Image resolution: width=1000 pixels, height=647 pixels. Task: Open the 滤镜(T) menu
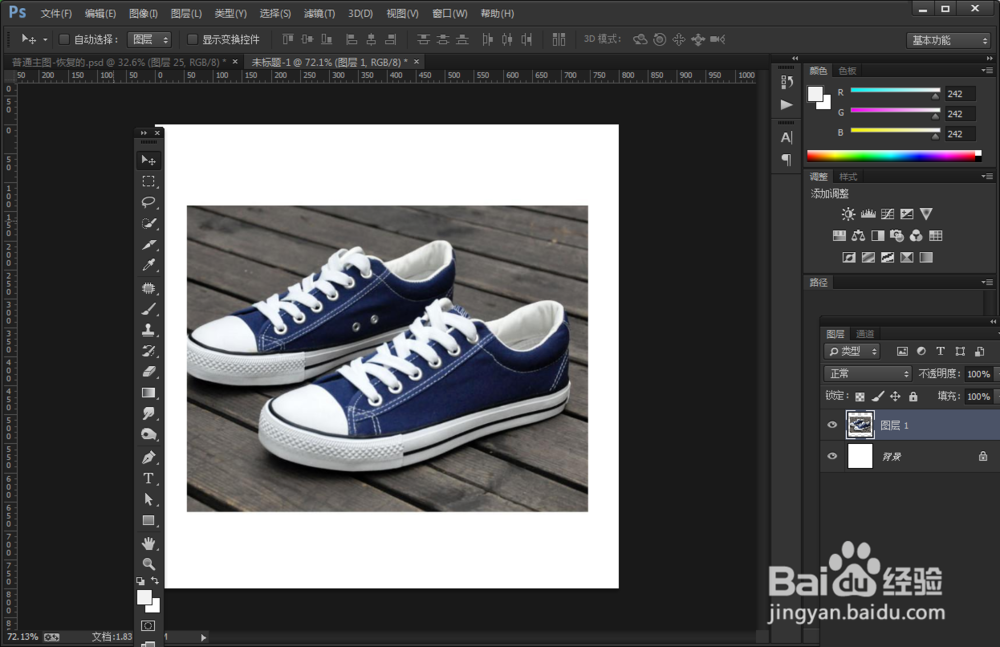point(319,14)
